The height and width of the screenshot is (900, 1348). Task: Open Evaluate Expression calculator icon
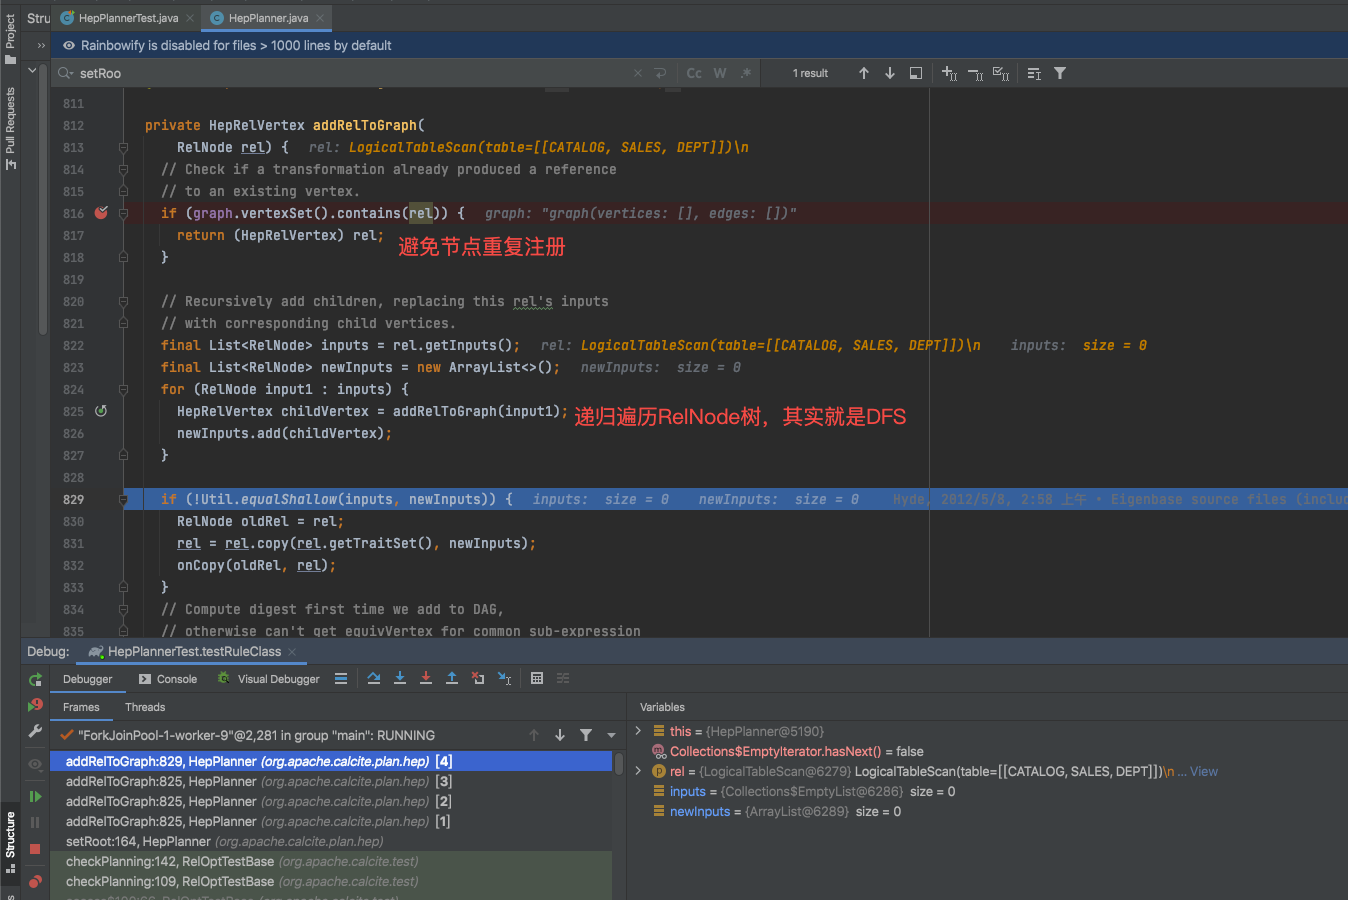pos(537,679)
